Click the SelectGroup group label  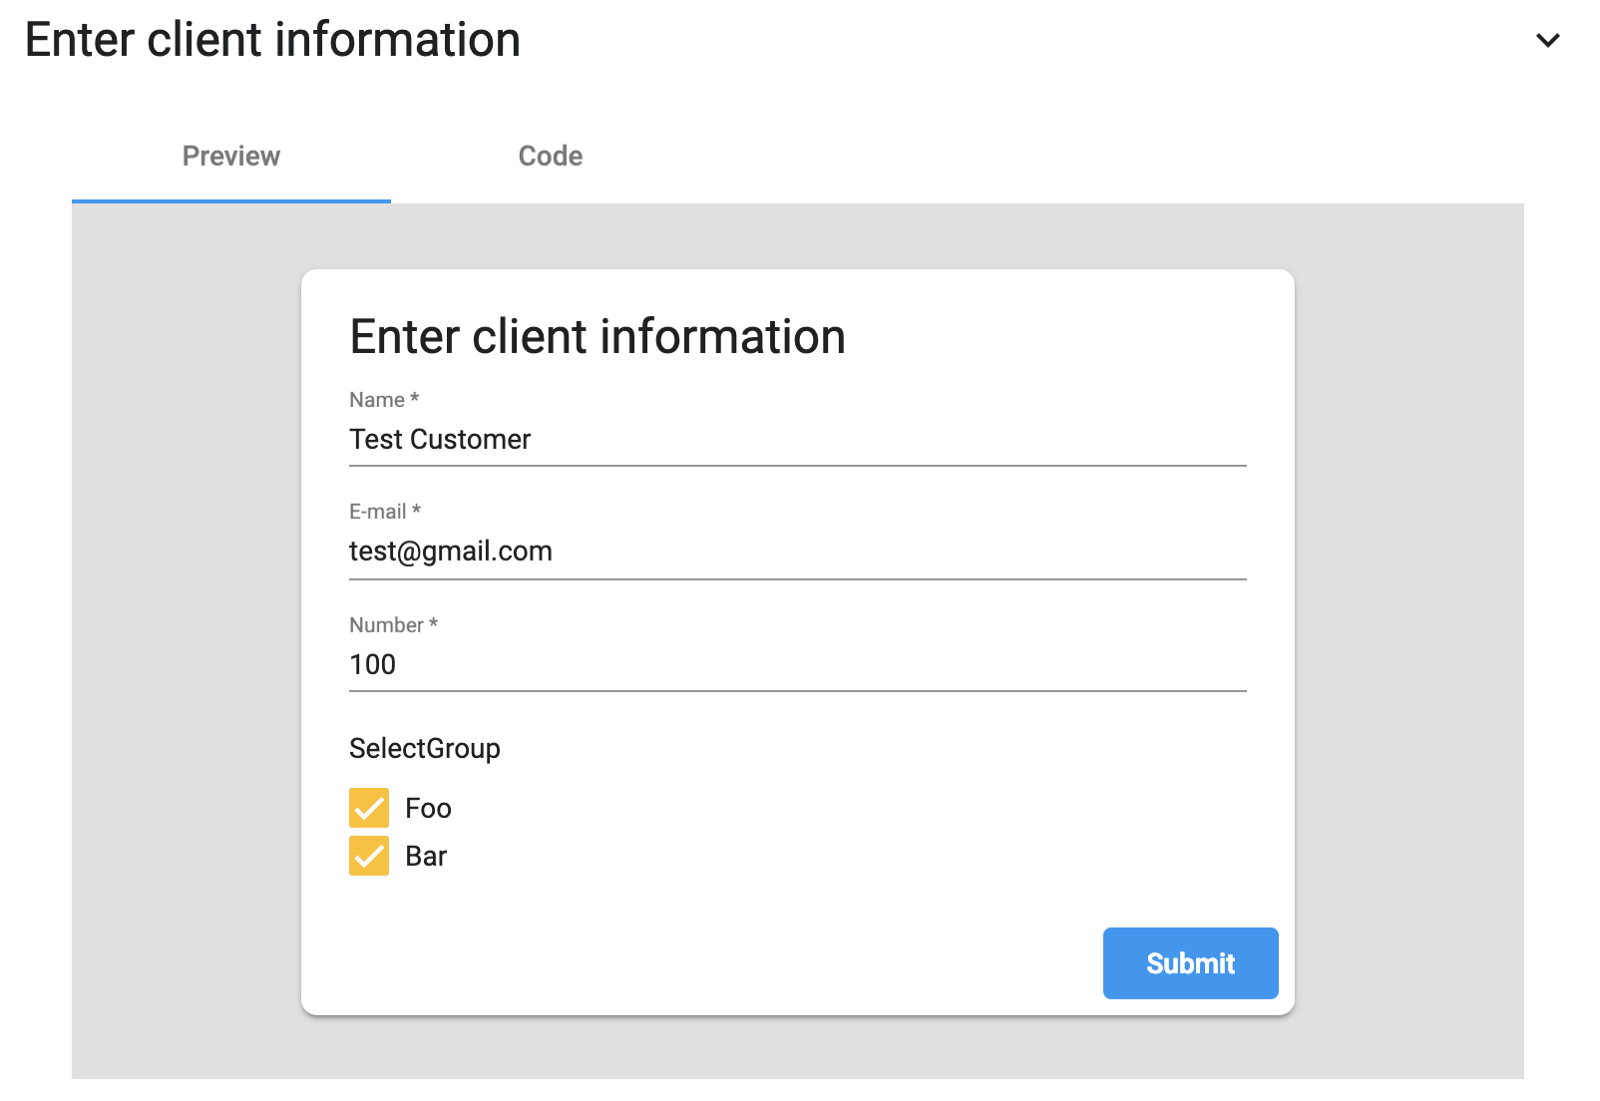[424, 748]
